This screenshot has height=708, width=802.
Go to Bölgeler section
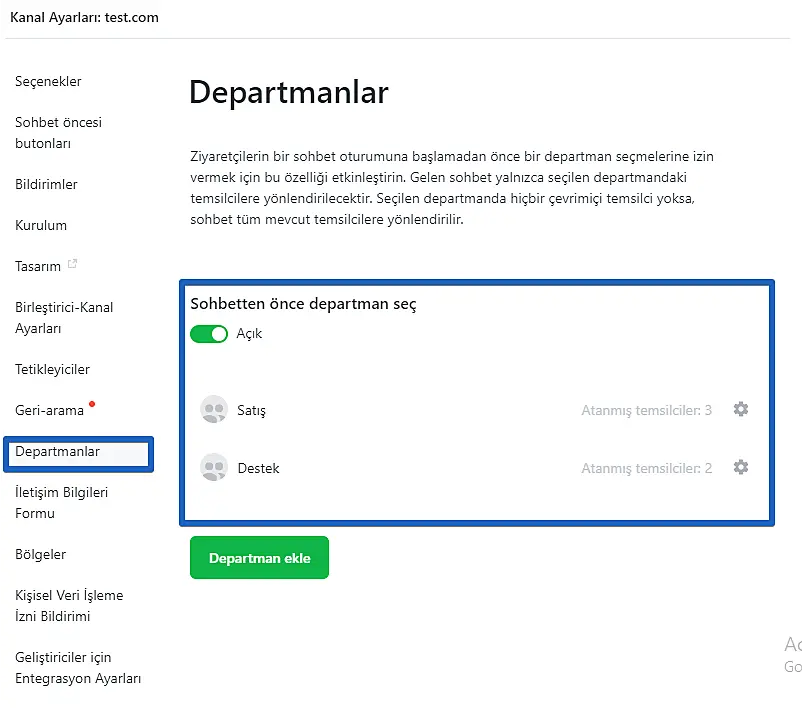41,554
